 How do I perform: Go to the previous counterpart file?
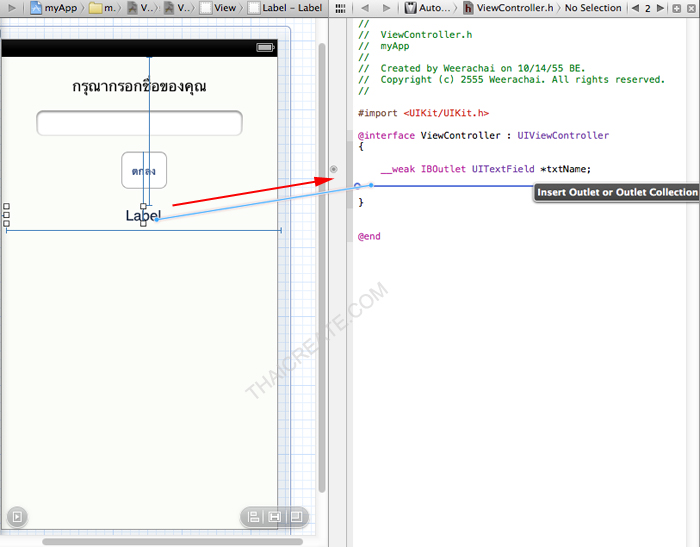pos(635,8)
